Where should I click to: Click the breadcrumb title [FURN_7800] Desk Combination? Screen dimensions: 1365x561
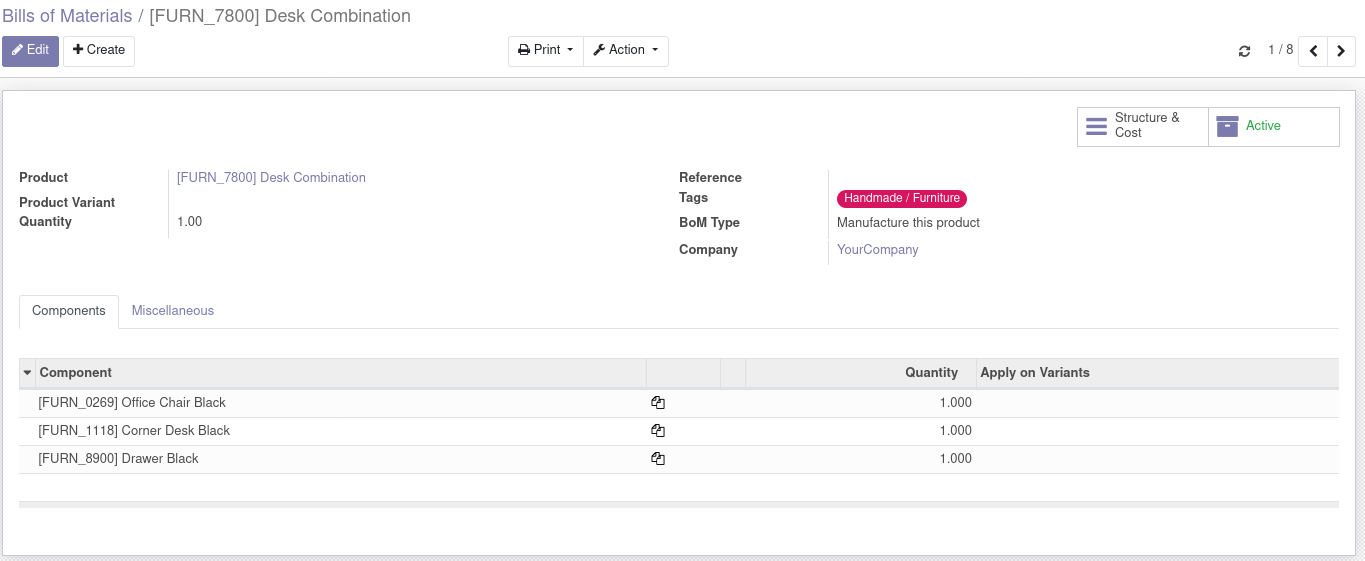pos(280,16)
